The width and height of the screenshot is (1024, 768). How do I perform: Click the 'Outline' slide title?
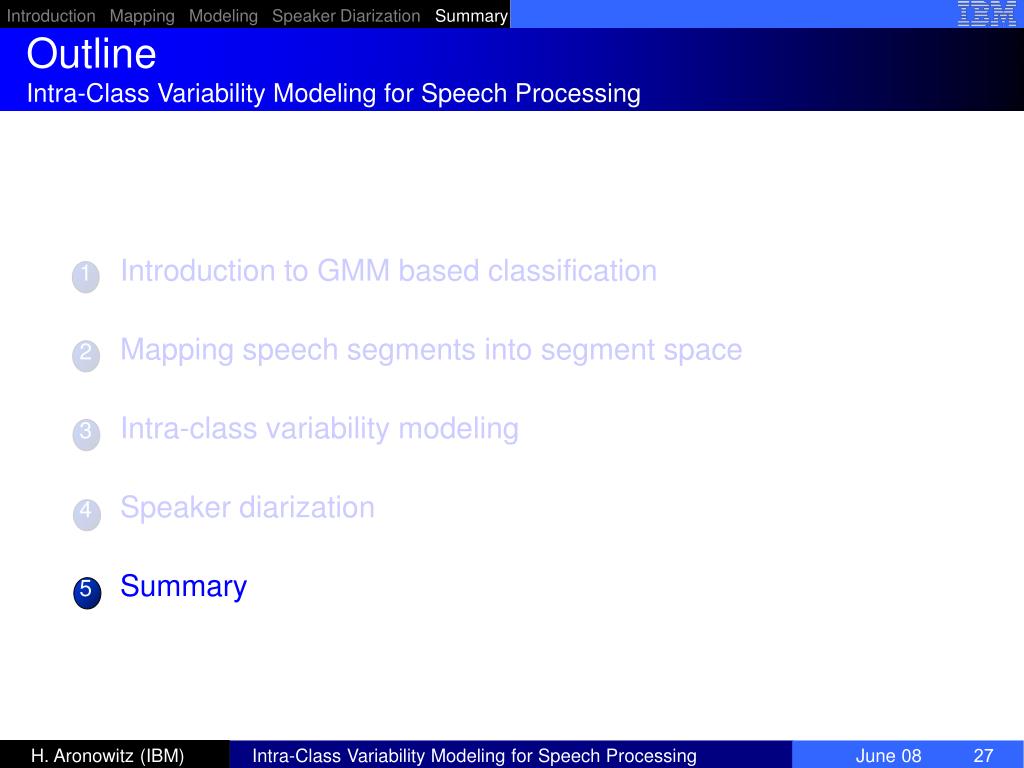(91, 54)
